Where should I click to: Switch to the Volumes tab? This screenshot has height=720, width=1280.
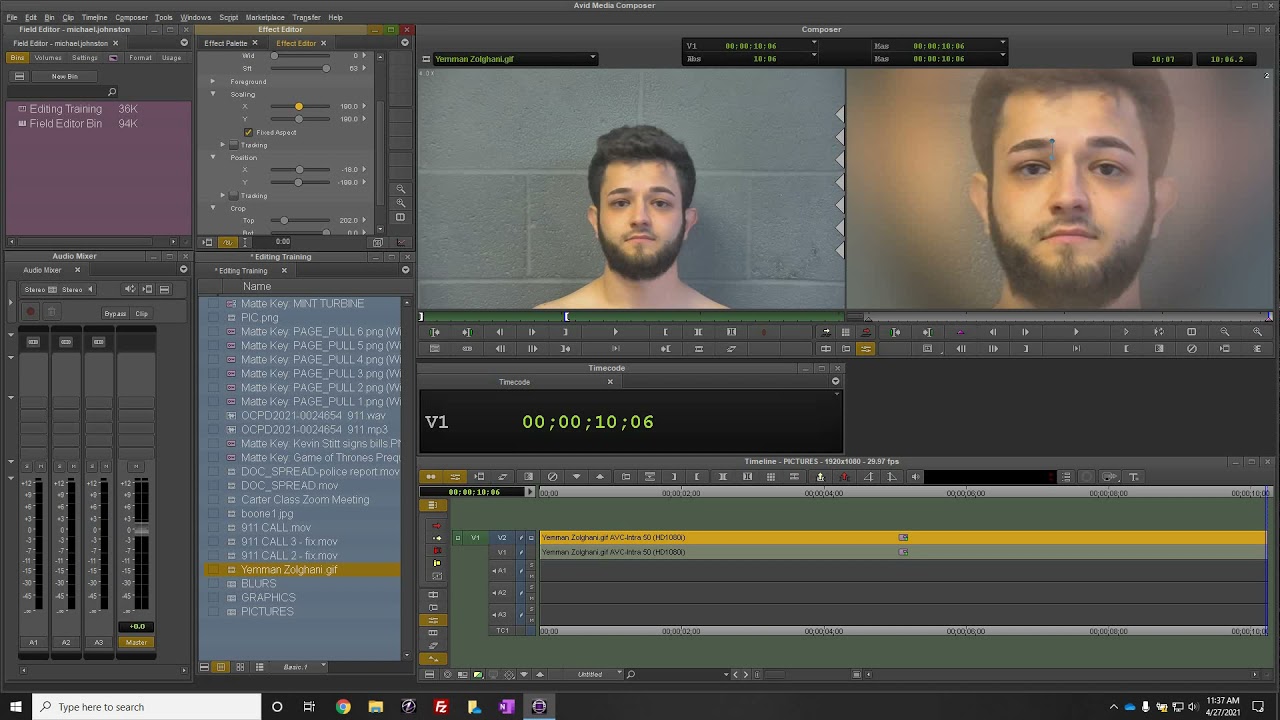click(48, 58)
